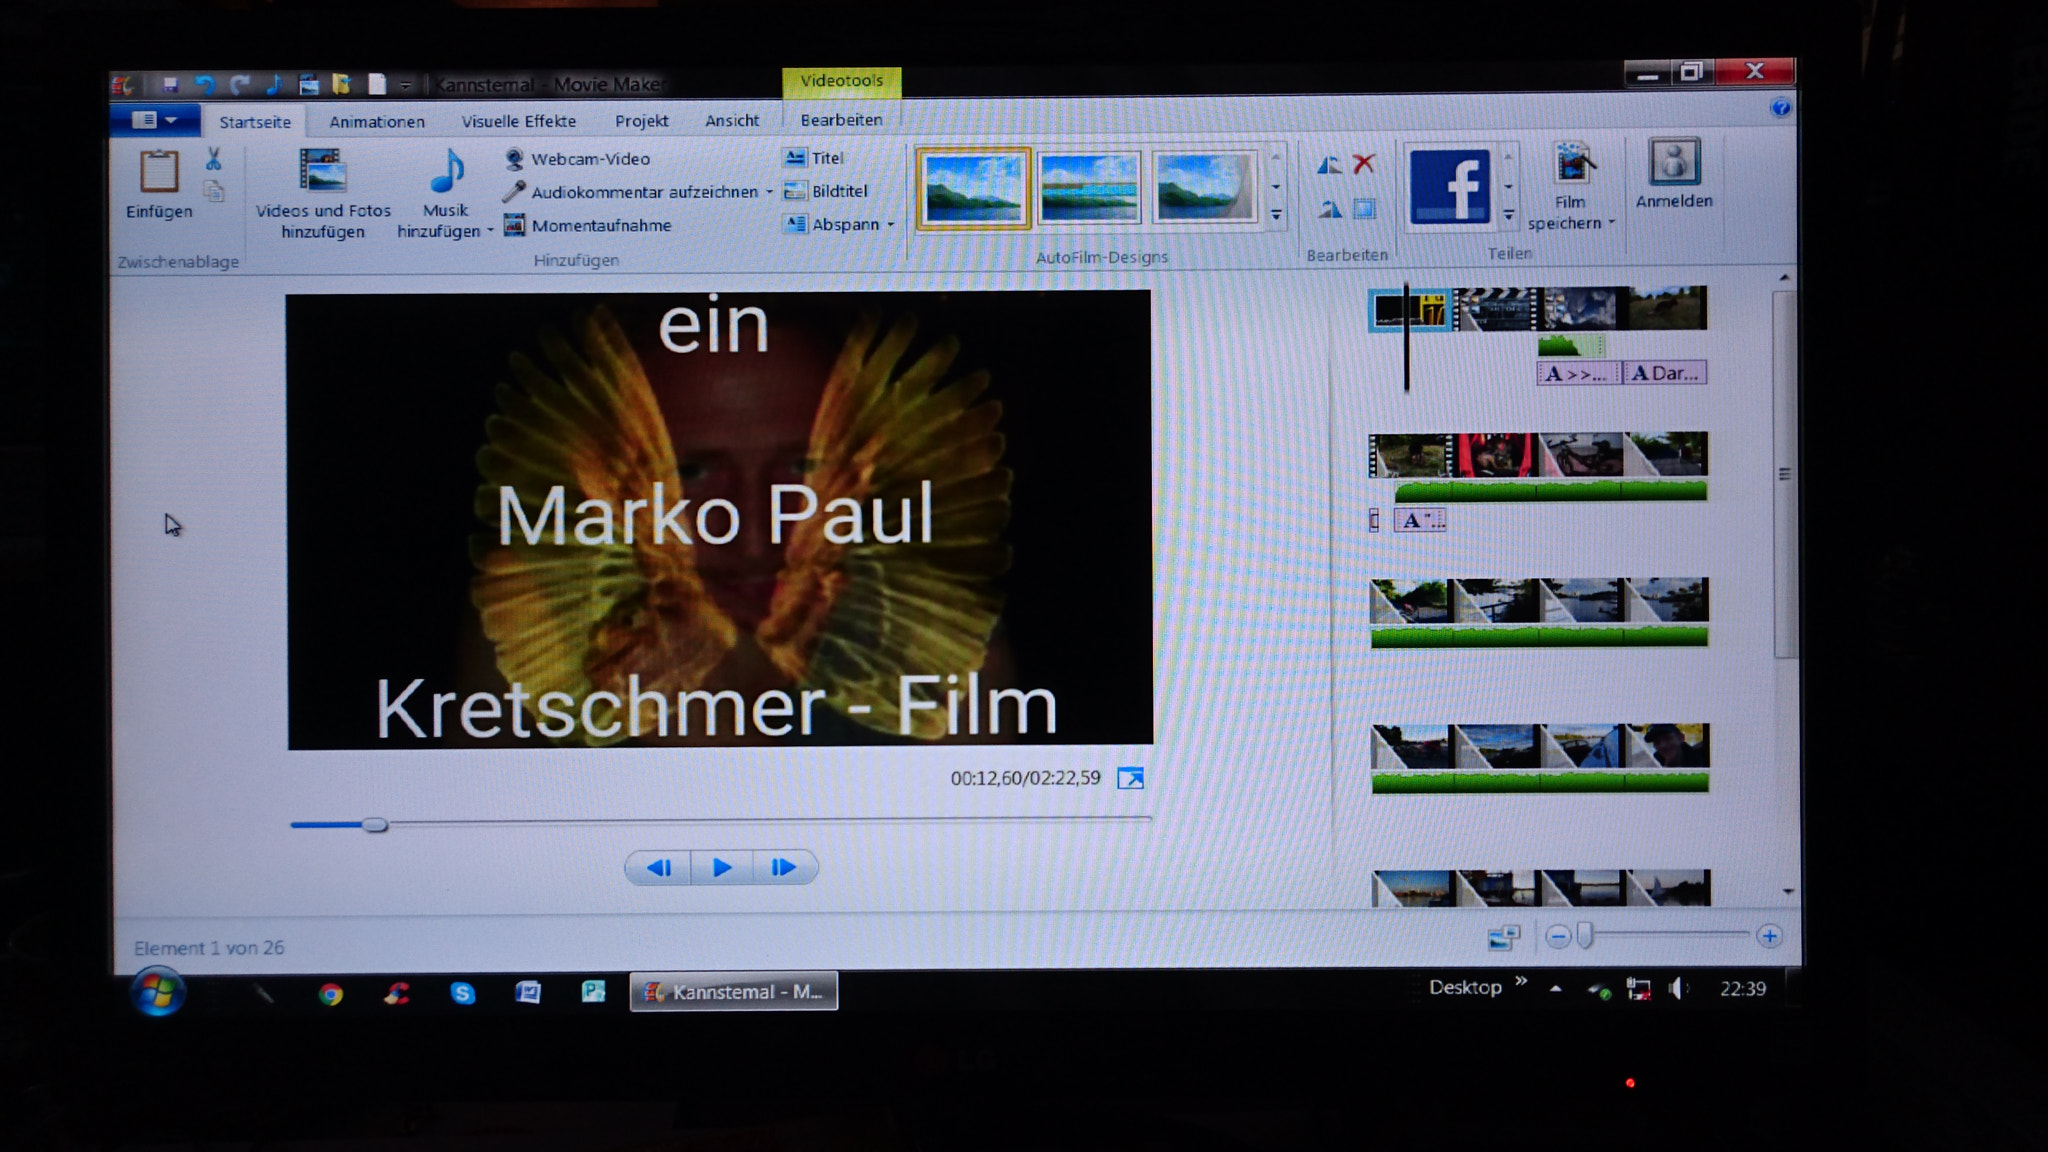Viewport: 2048px width, 1152px height.
Task: Click the preview seek bar handle
Action: [375, 825]
